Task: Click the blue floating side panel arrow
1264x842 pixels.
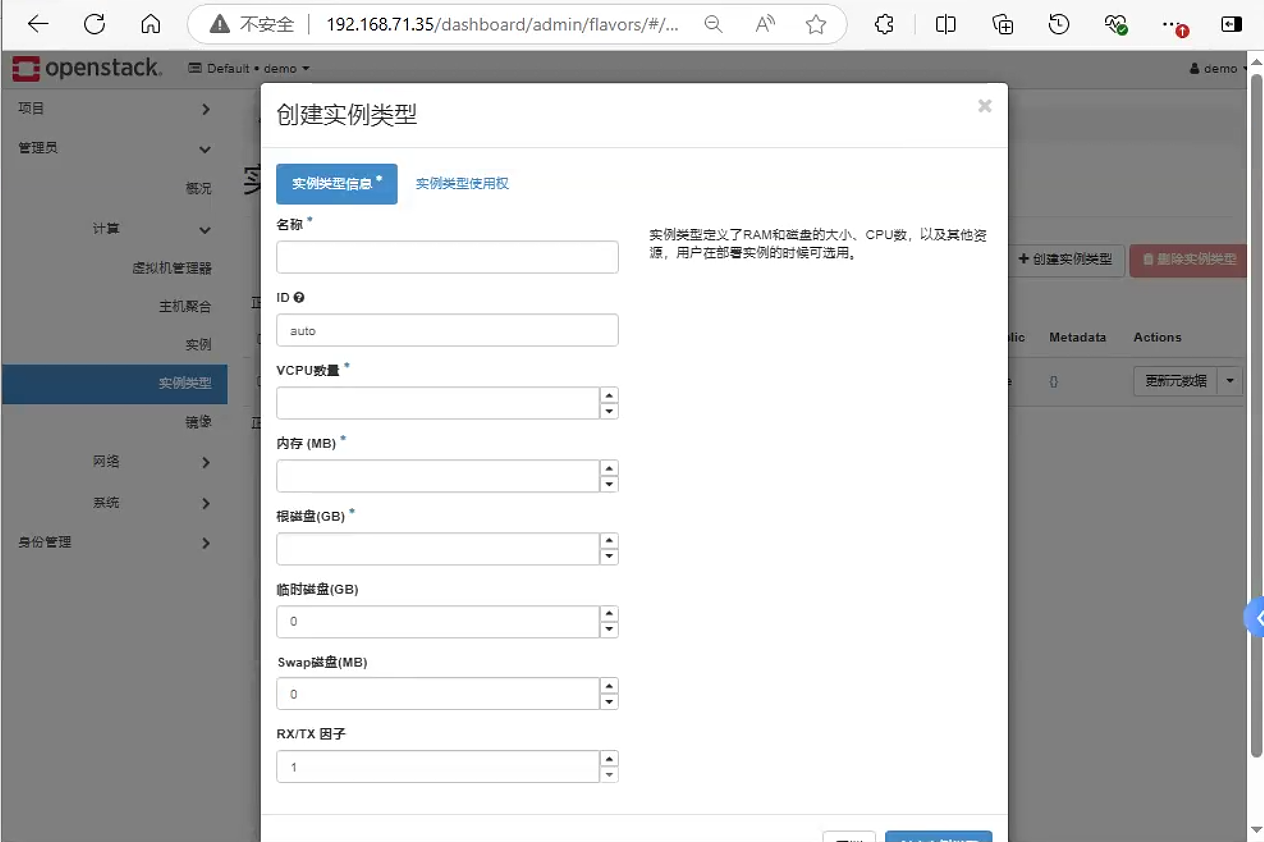Action: tap(1255, 618)
